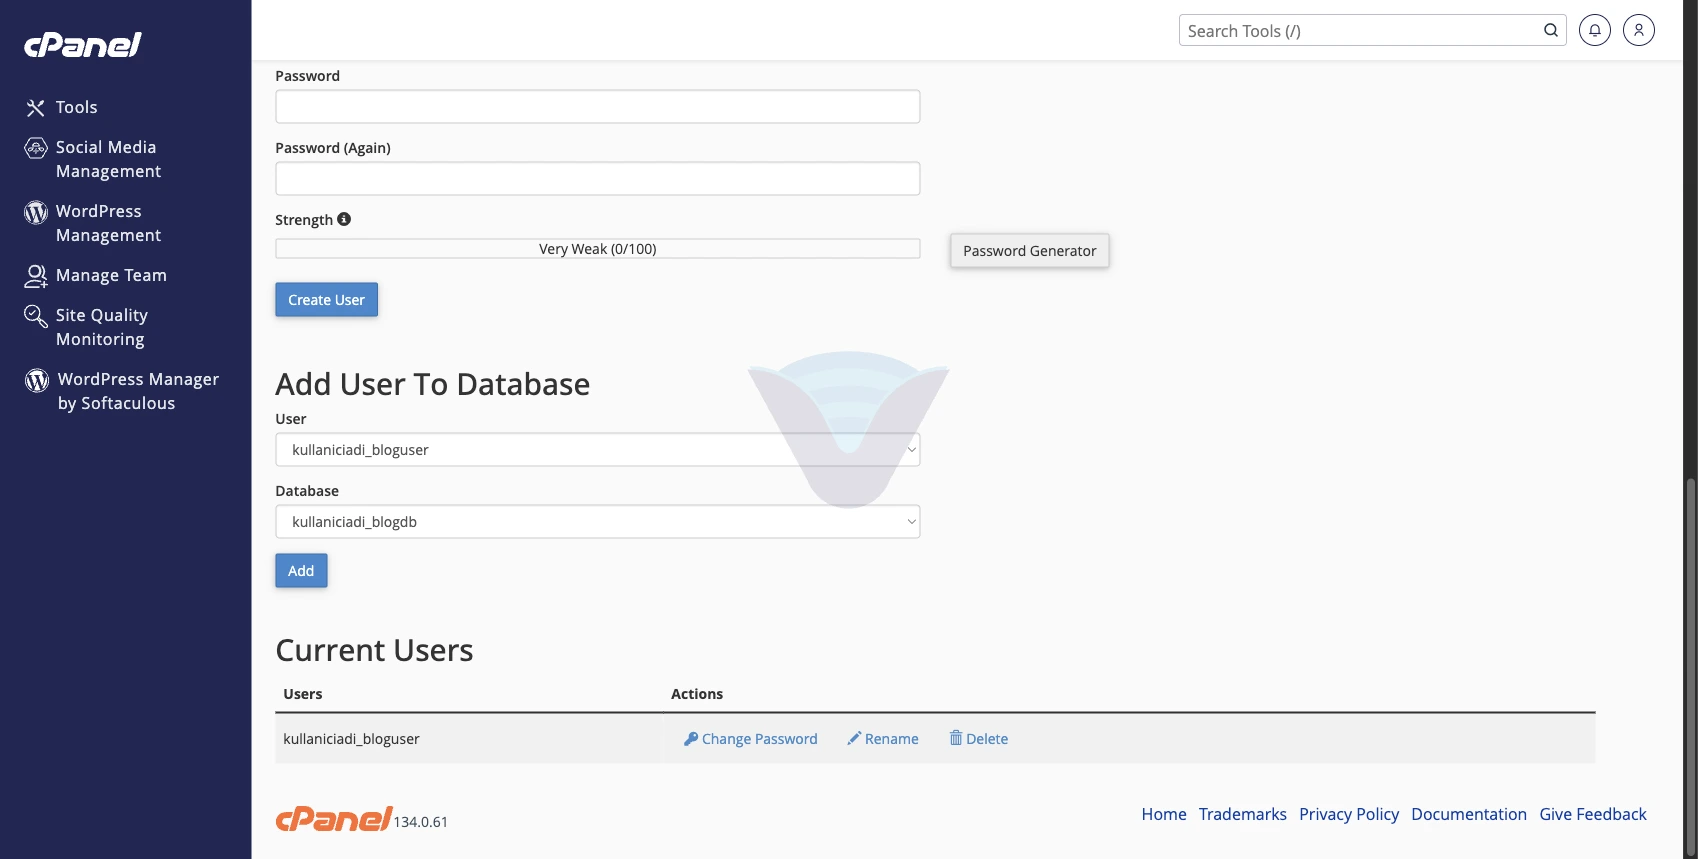Click the Social Media Management icon
The image size is (1698, 859).
click(x=36, y=149)
